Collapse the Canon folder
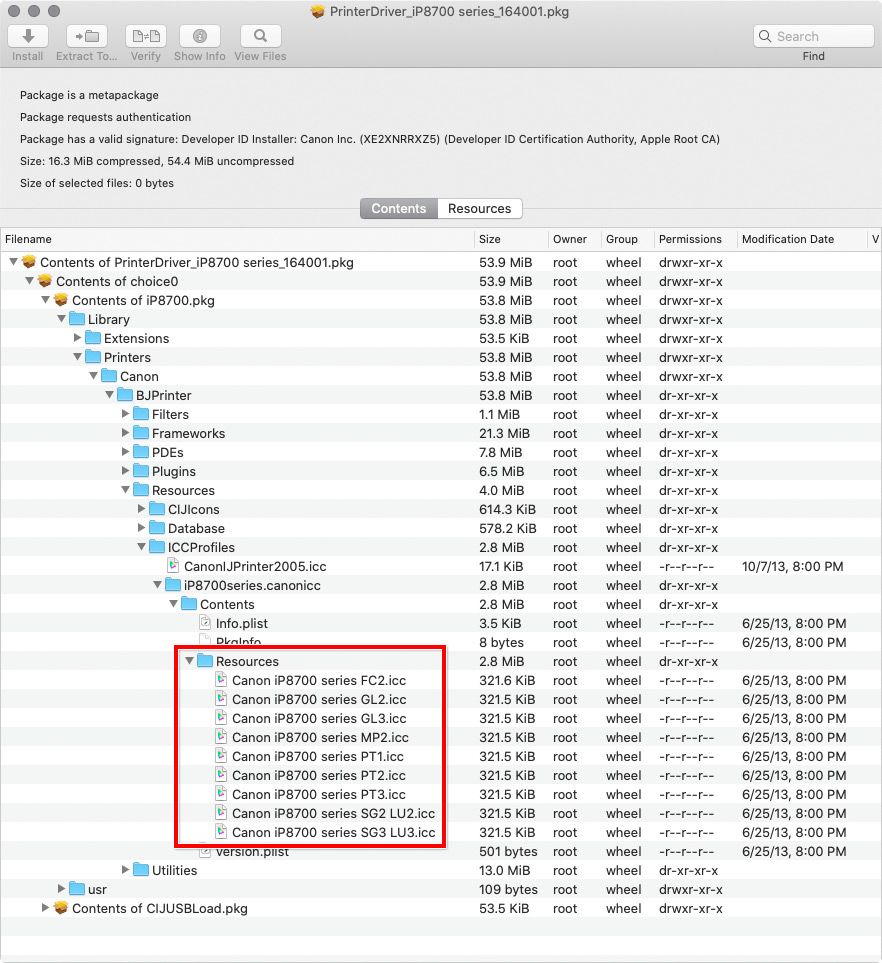 click(93, 376)
